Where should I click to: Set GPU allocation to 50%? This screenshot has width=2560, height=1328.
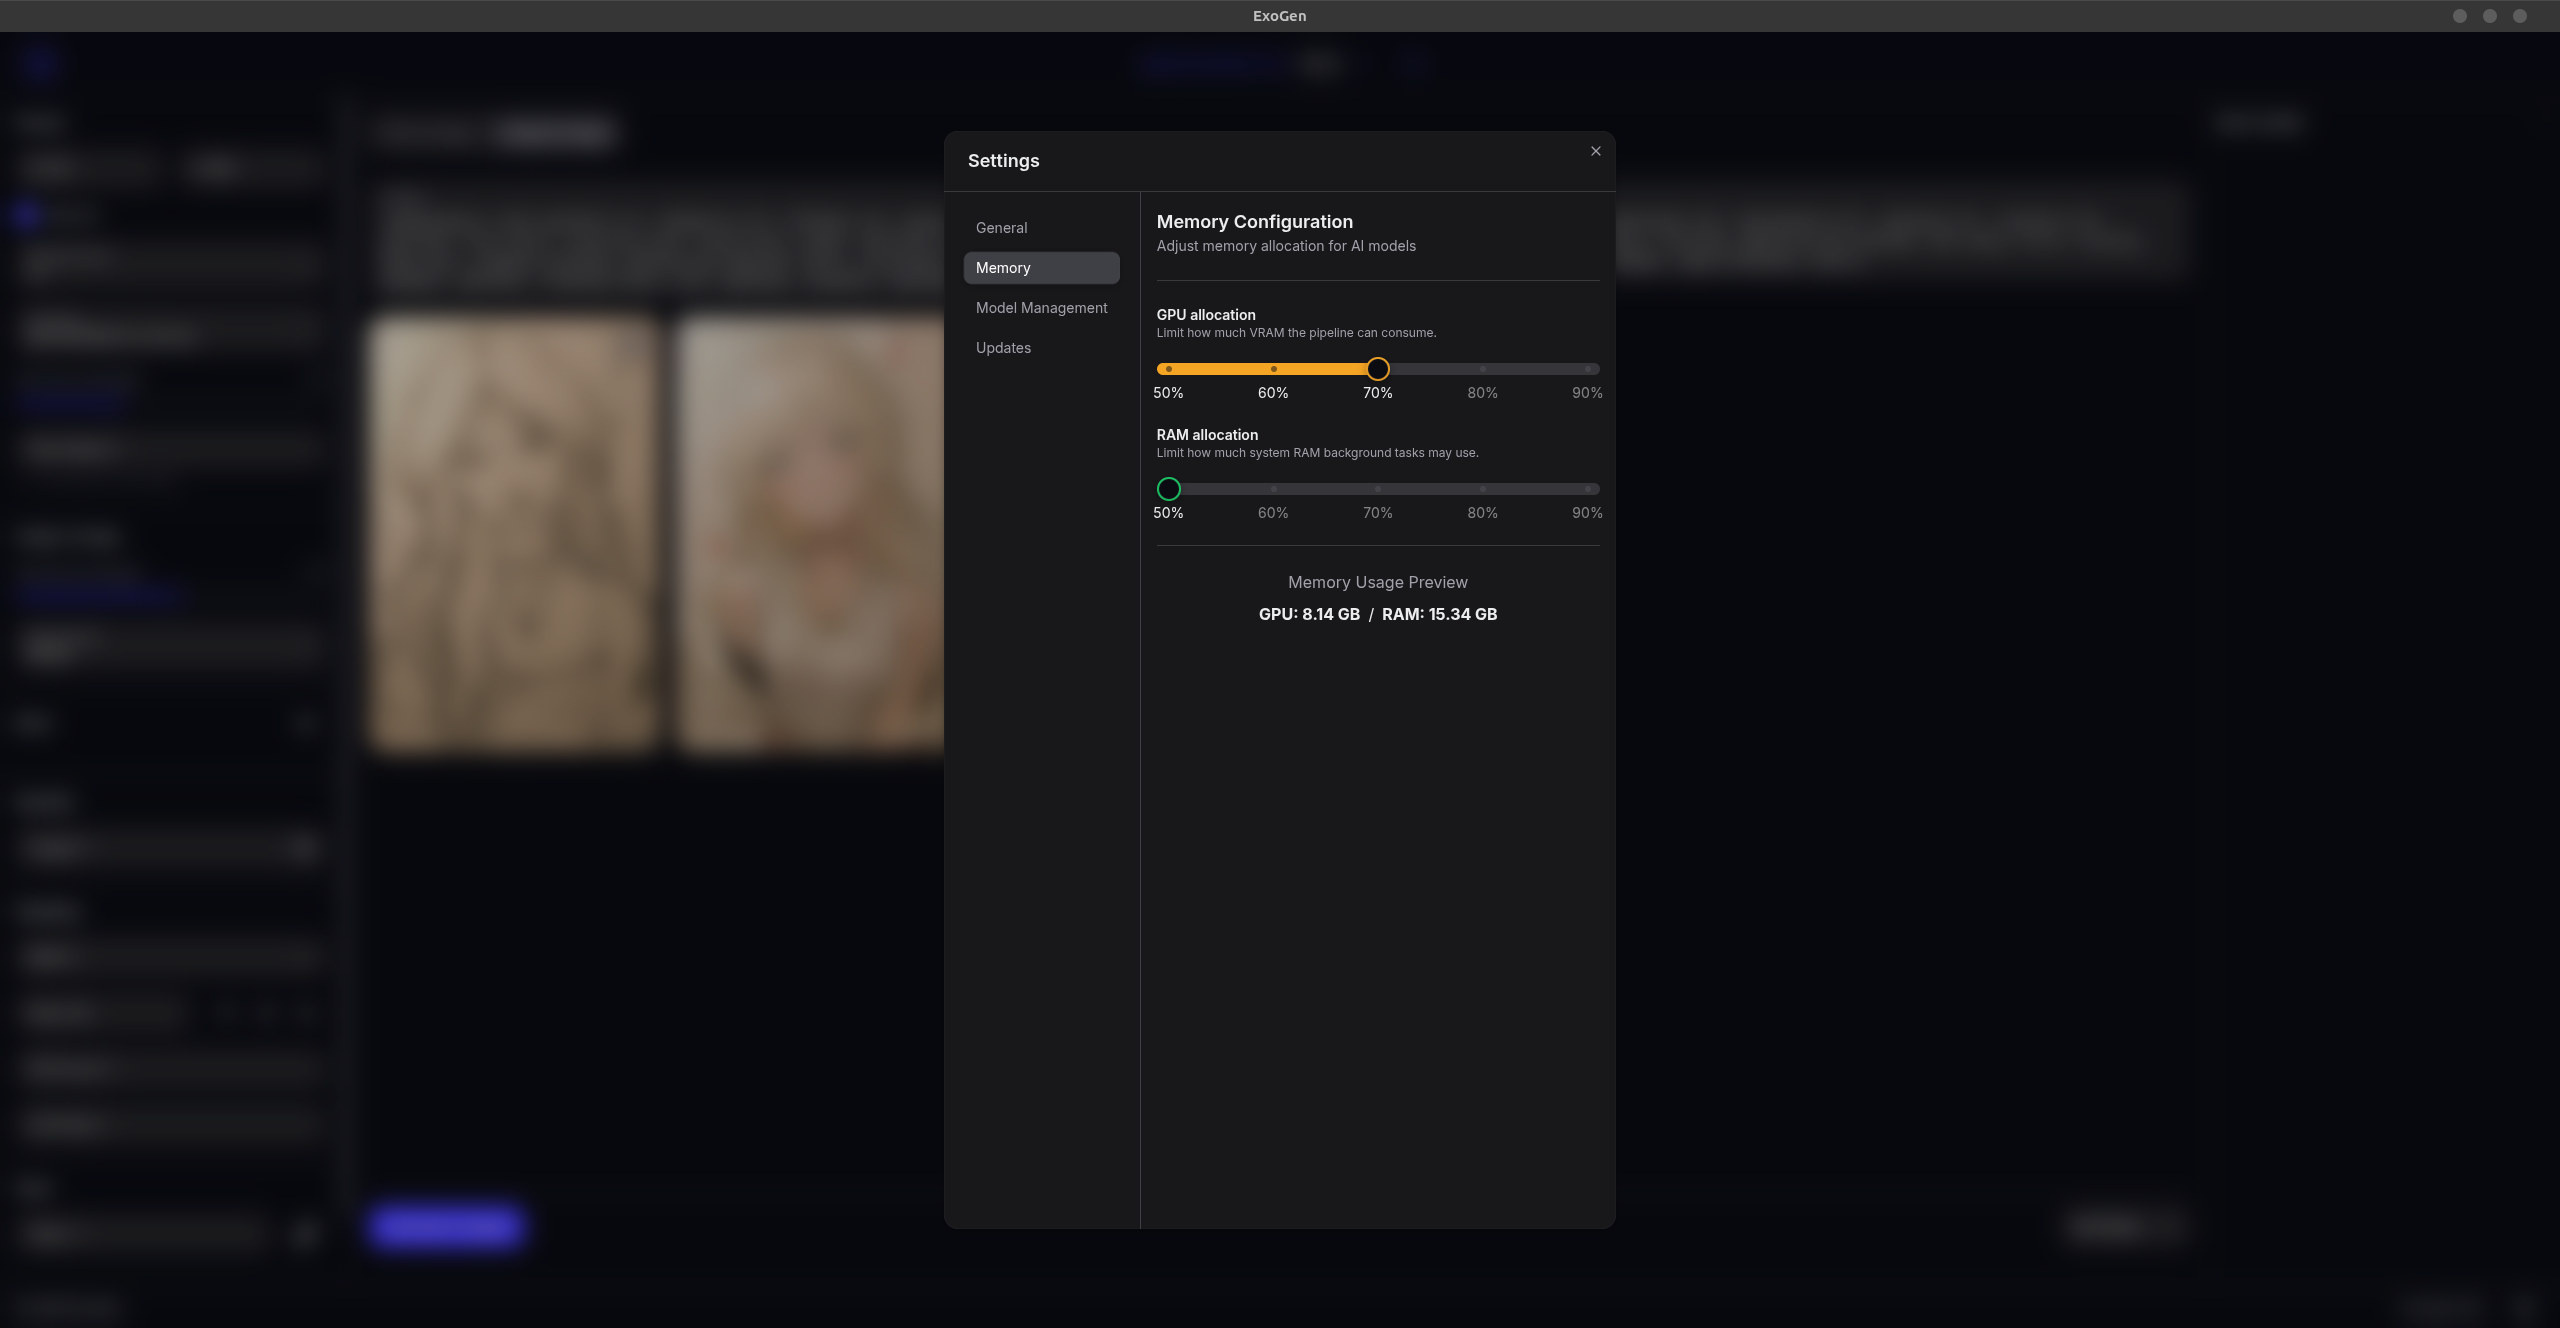1168,369
